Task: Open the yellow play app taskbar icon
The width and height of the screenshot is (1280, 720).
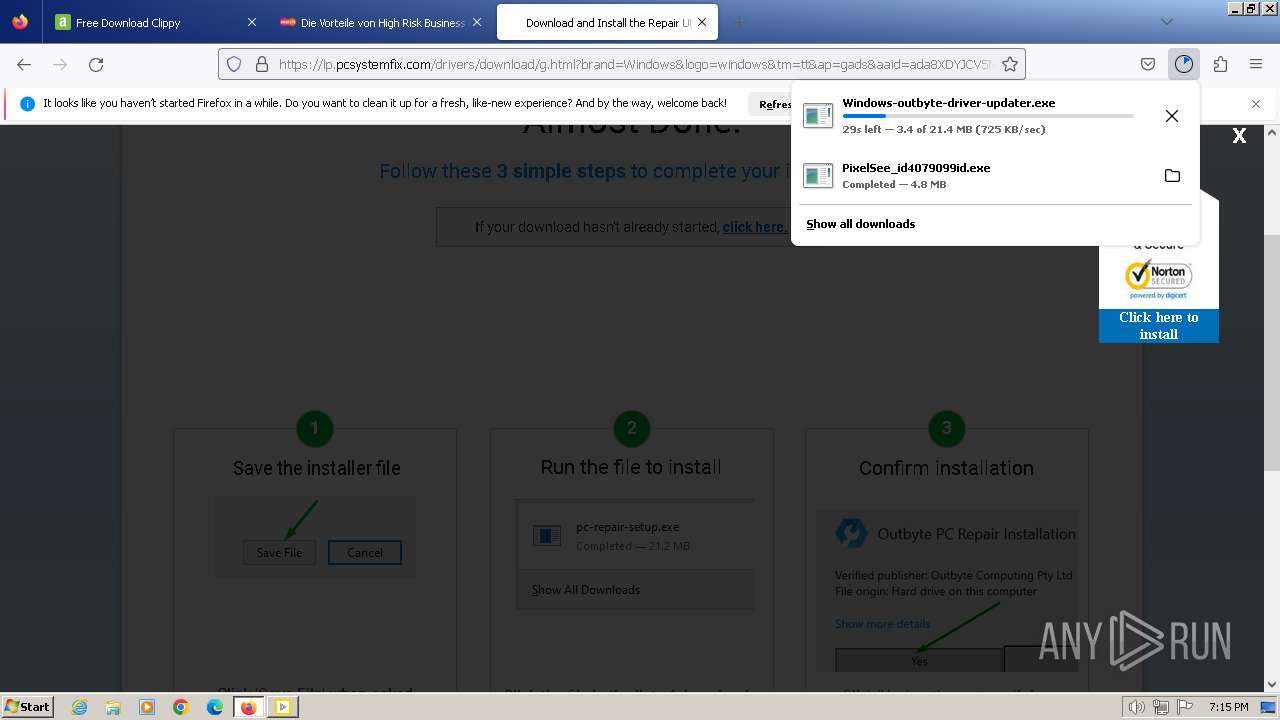Action: click(283, 707)
